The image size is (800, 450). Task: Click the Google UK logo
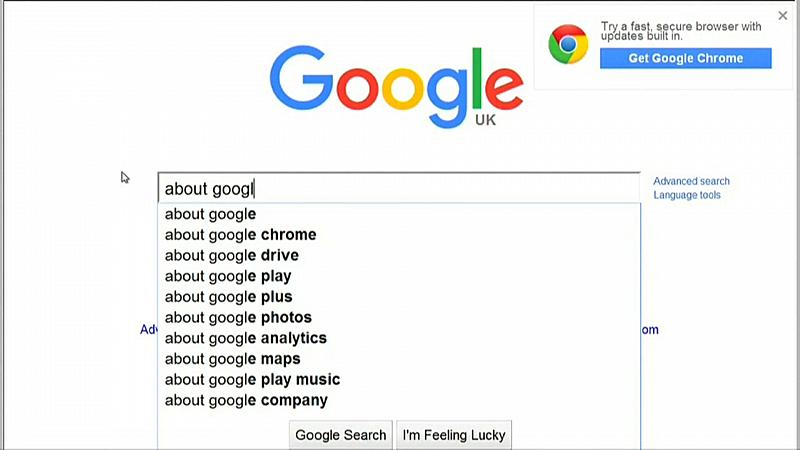pyautogui.click(x=397, y=82)
